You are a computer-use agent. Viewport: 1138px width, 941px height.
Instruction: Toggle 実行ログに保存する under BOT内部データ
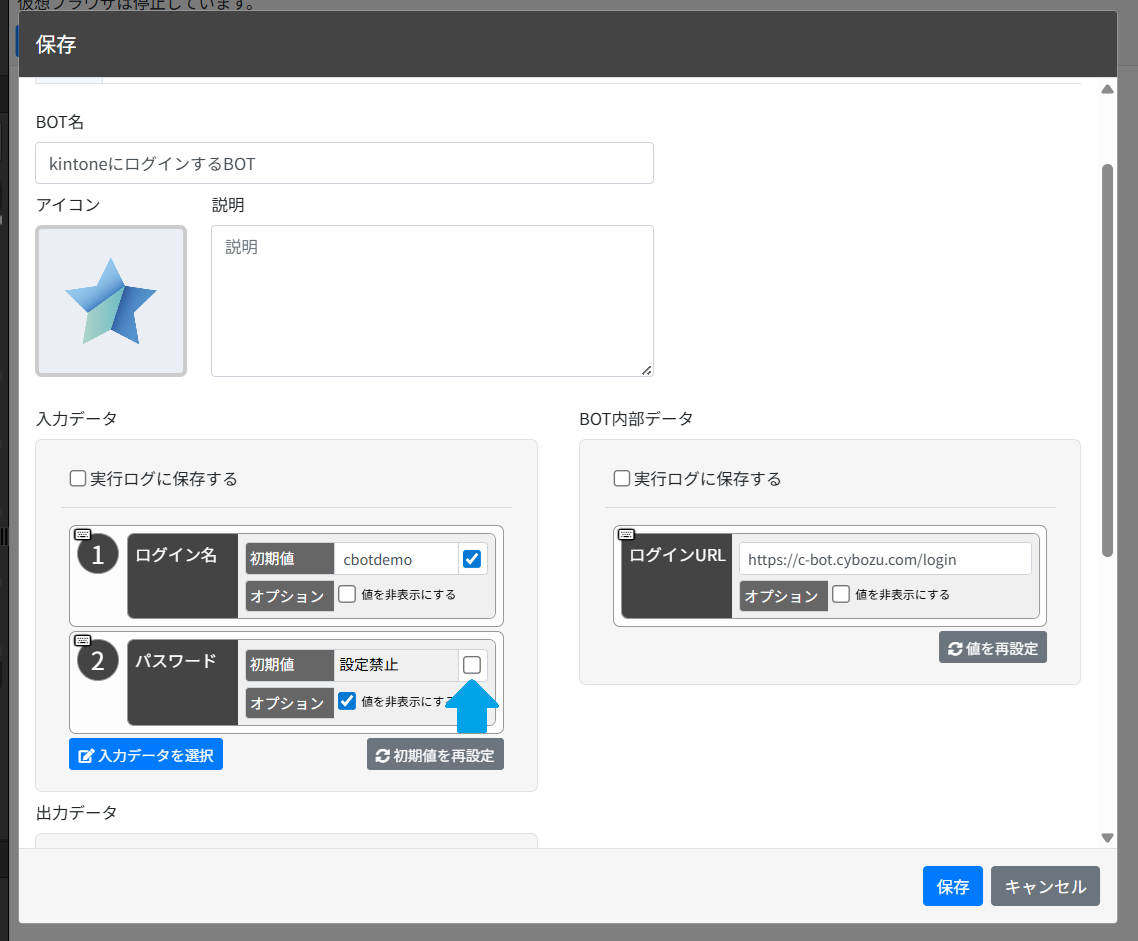click(622, 478)
